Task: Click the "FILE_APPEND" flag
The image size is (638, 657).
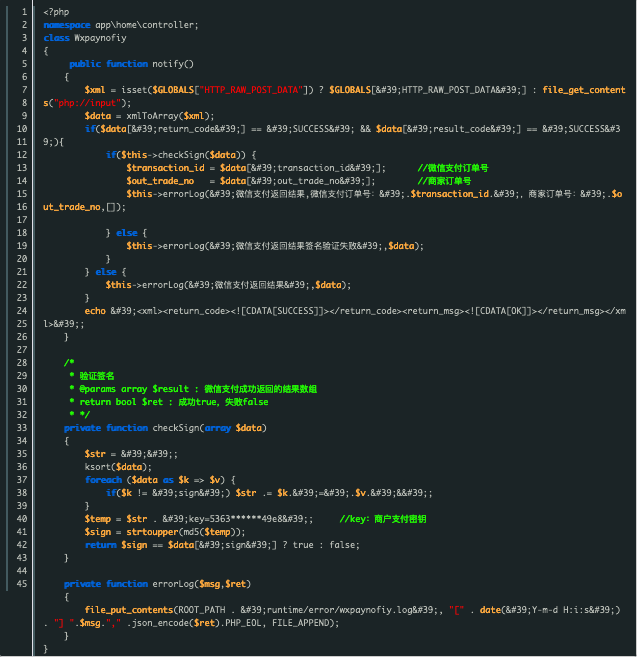Action: pyautogui.click(x=300, y=623)
